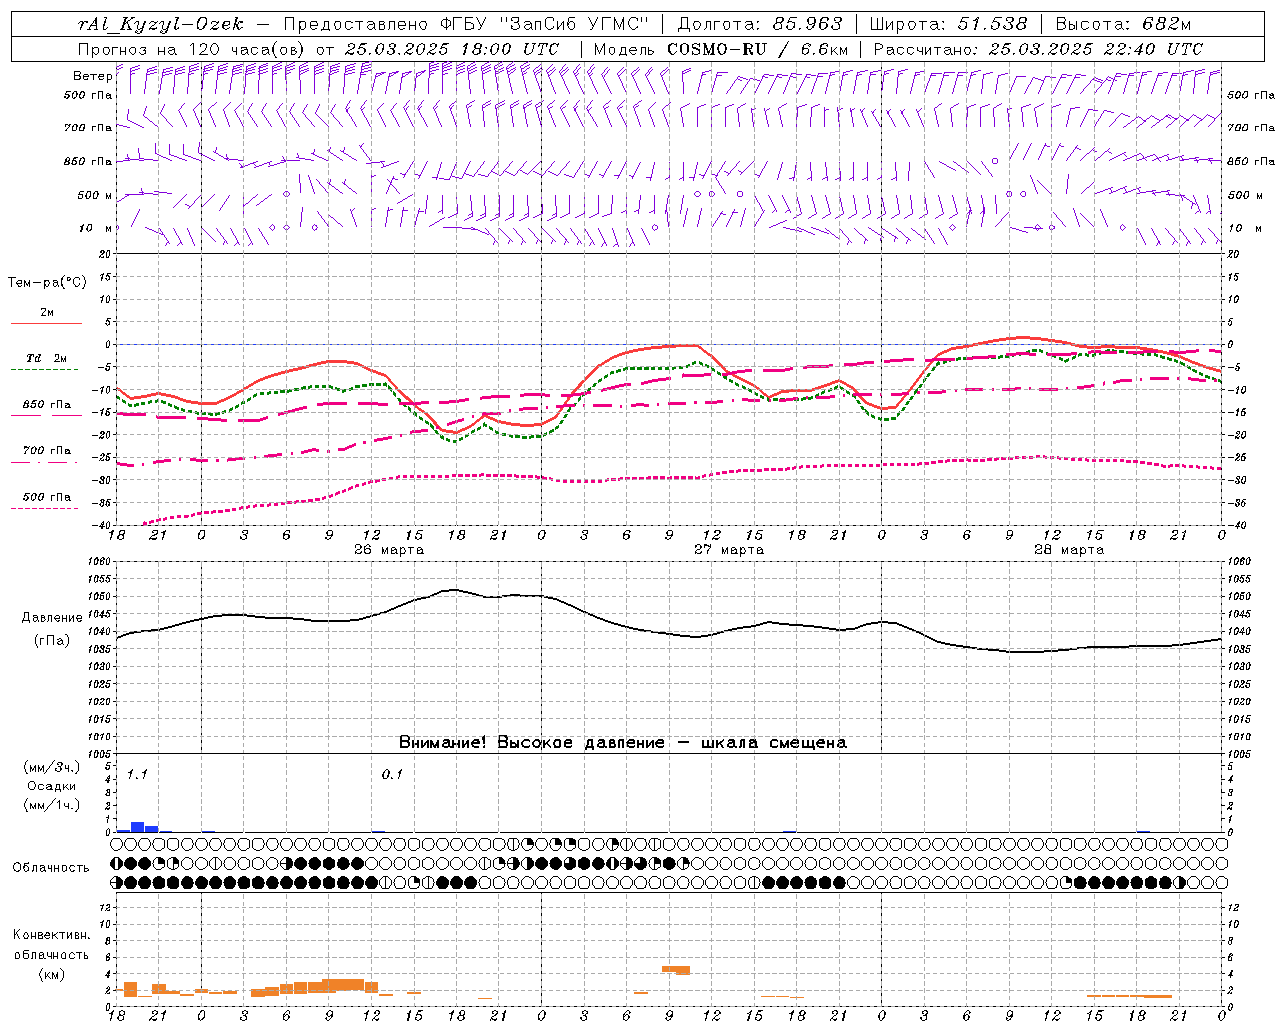This screenshot has height=1024, width=1280.
Task: Click the Облачность row label
Action: [x=51, y=868]
